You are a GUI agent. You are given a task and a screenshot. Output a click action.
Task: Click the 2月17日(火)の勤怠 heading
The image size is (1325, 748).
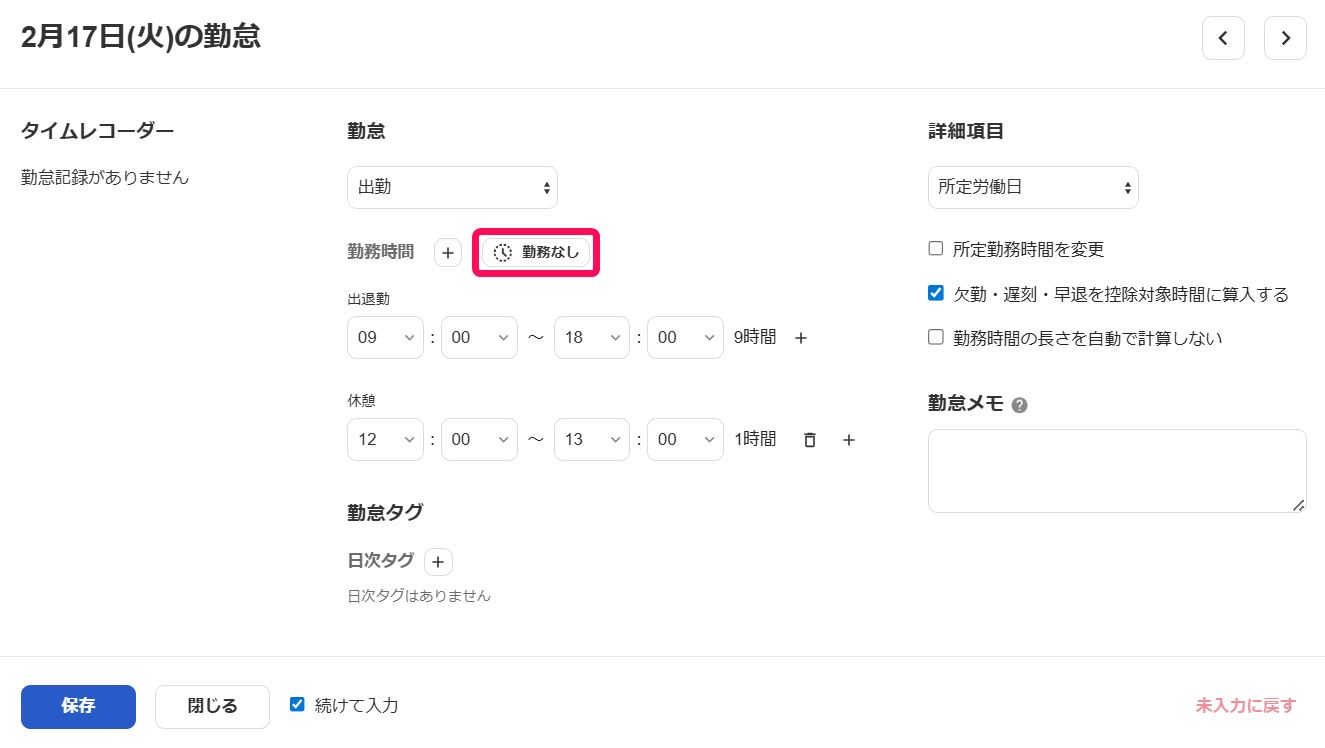tap(141, 37)
